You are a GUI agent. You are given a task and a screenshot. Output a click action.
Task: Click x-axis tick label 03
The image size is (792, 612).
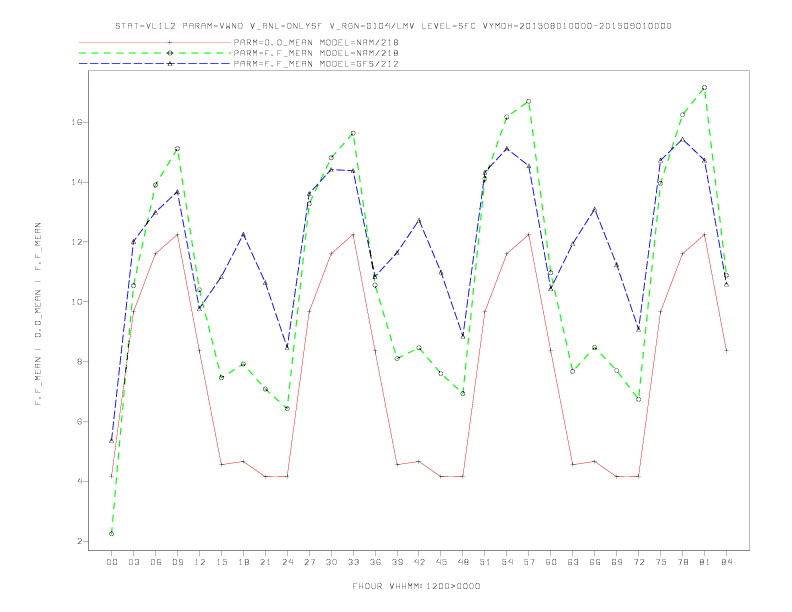(133, 562)
